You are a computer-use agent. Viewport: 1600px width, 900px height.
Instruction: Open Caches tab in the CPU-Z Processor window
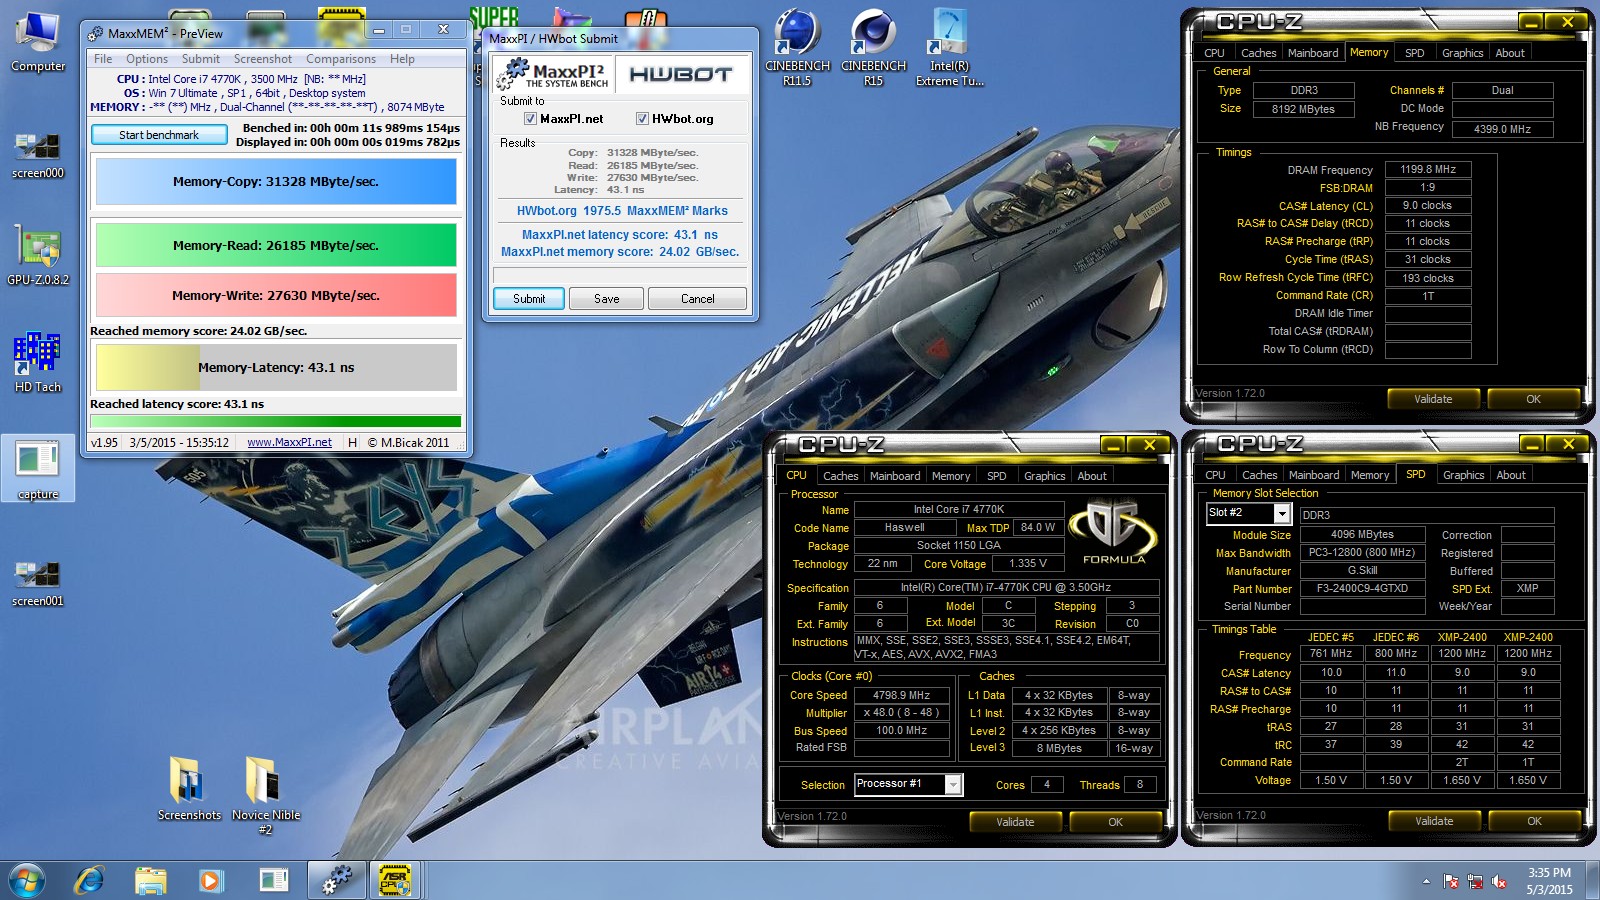[840, 476]
